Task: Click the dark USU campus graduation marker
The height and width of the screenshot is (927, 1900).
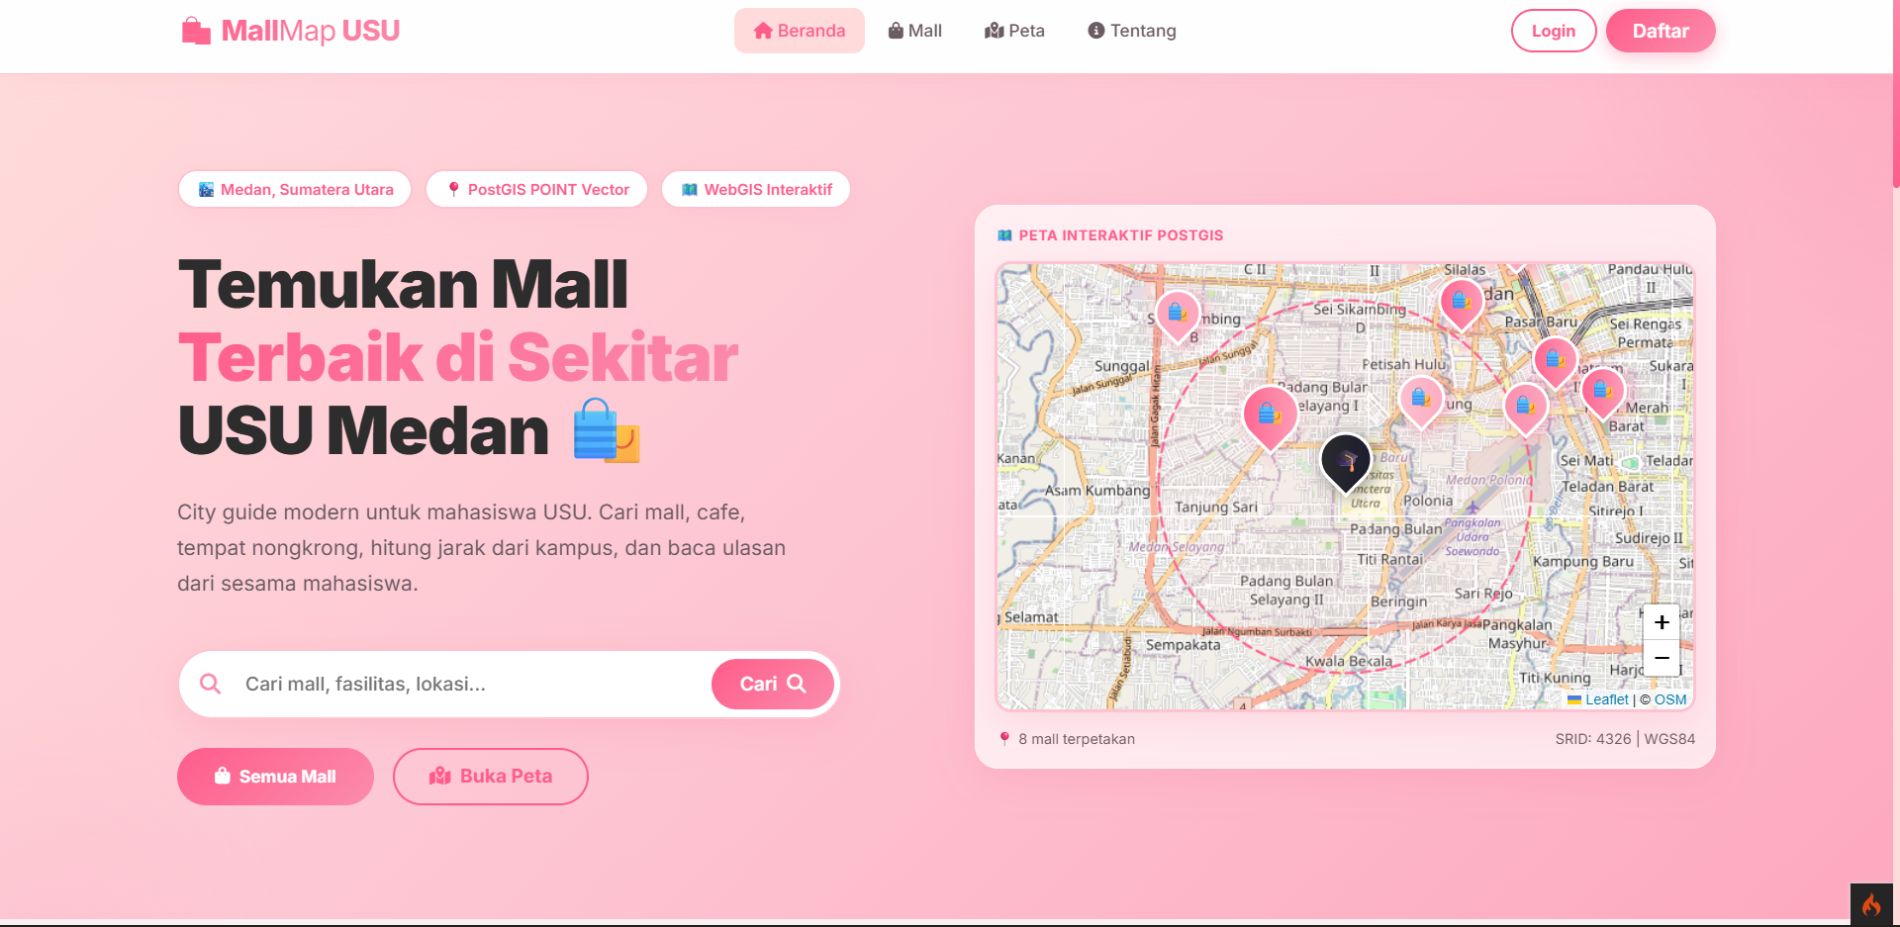Action: (x=1346, y=463)
